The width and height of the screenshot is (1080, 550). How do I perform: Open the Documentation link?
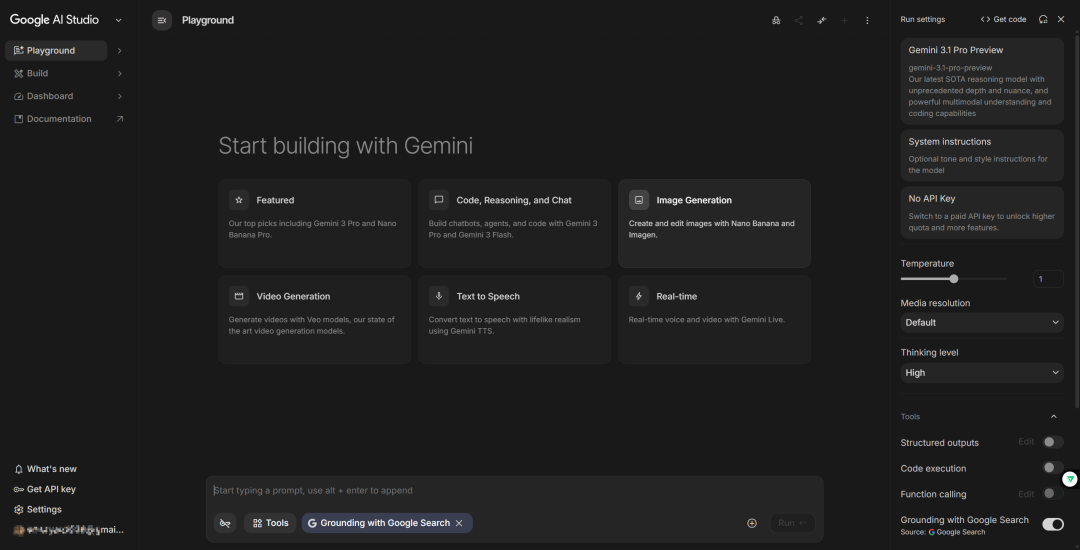point(59,119)
